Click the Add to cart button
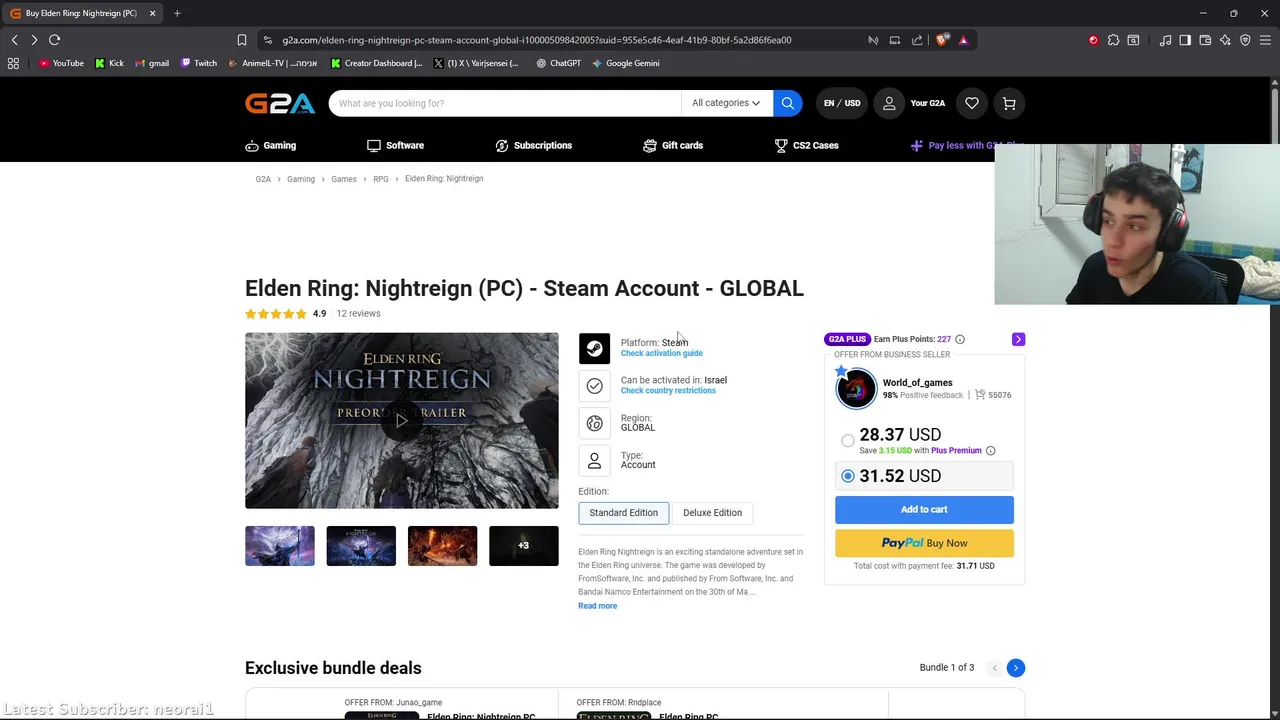 click(924, 509)
